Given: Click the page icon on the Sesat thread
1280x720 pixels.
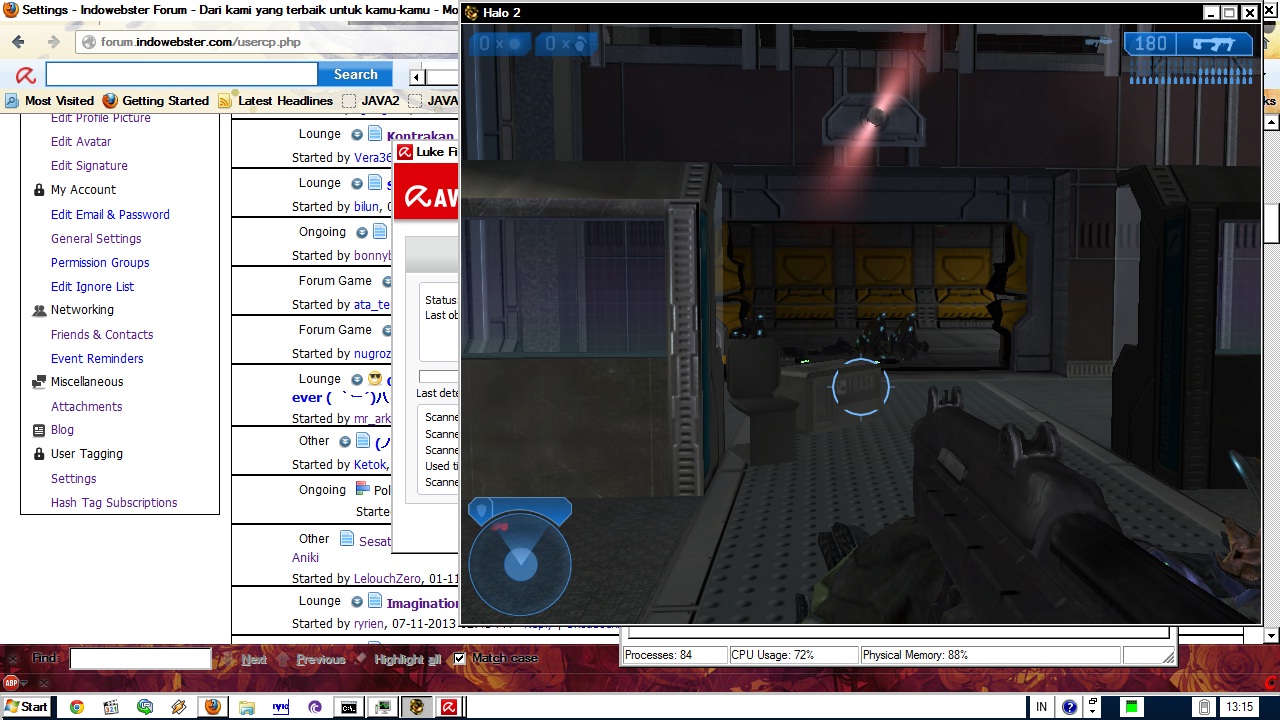Looking at the screenshot, I should click(347, 539).
